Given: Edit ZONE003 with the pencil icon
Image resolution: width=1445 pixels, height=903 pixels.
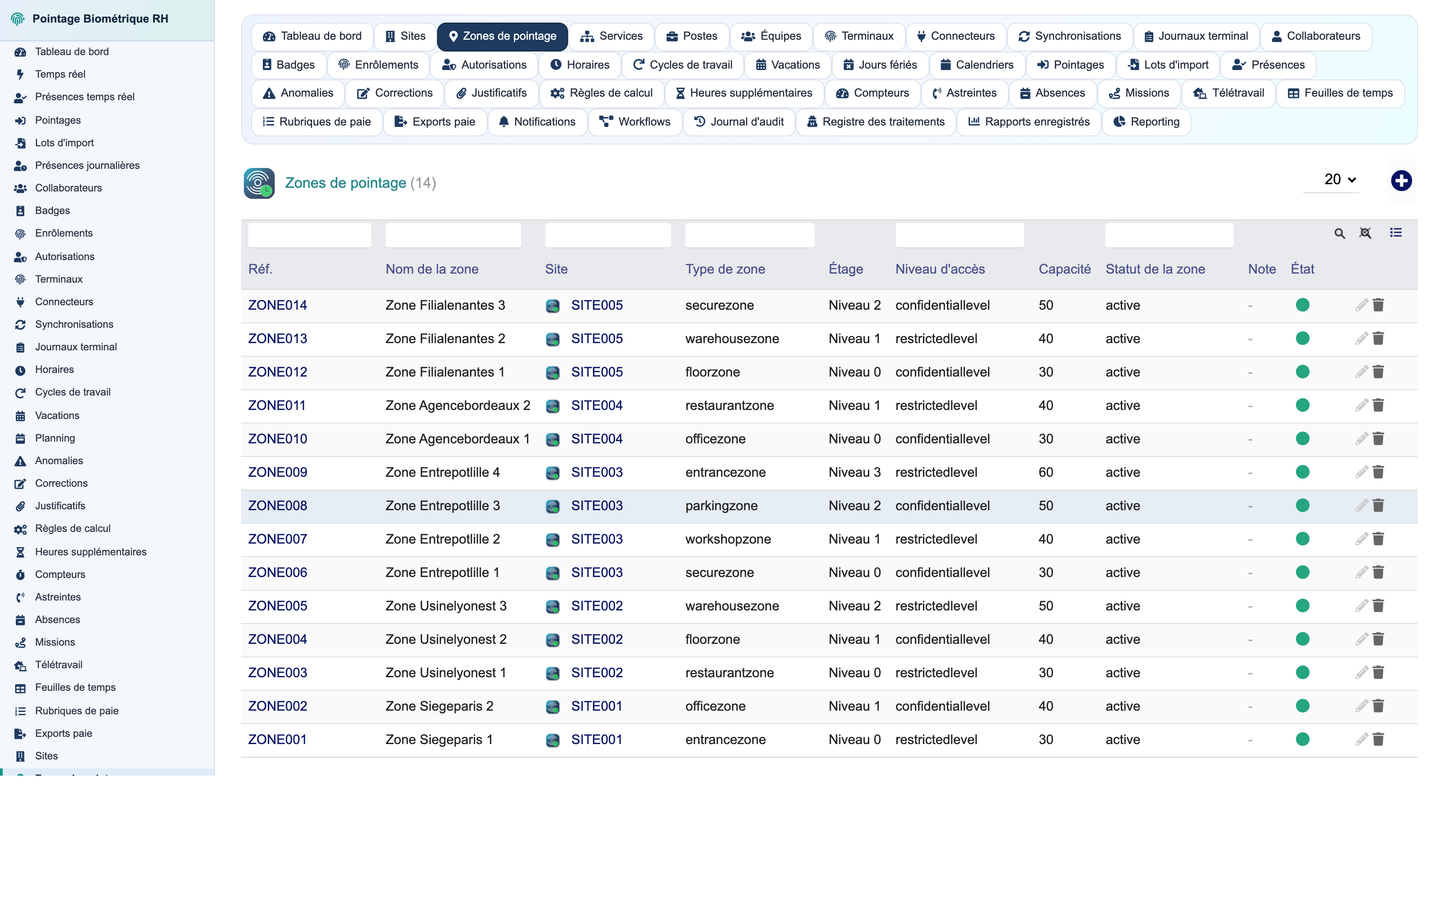Looking at the screenshot, I should (x=1361, y=672).
